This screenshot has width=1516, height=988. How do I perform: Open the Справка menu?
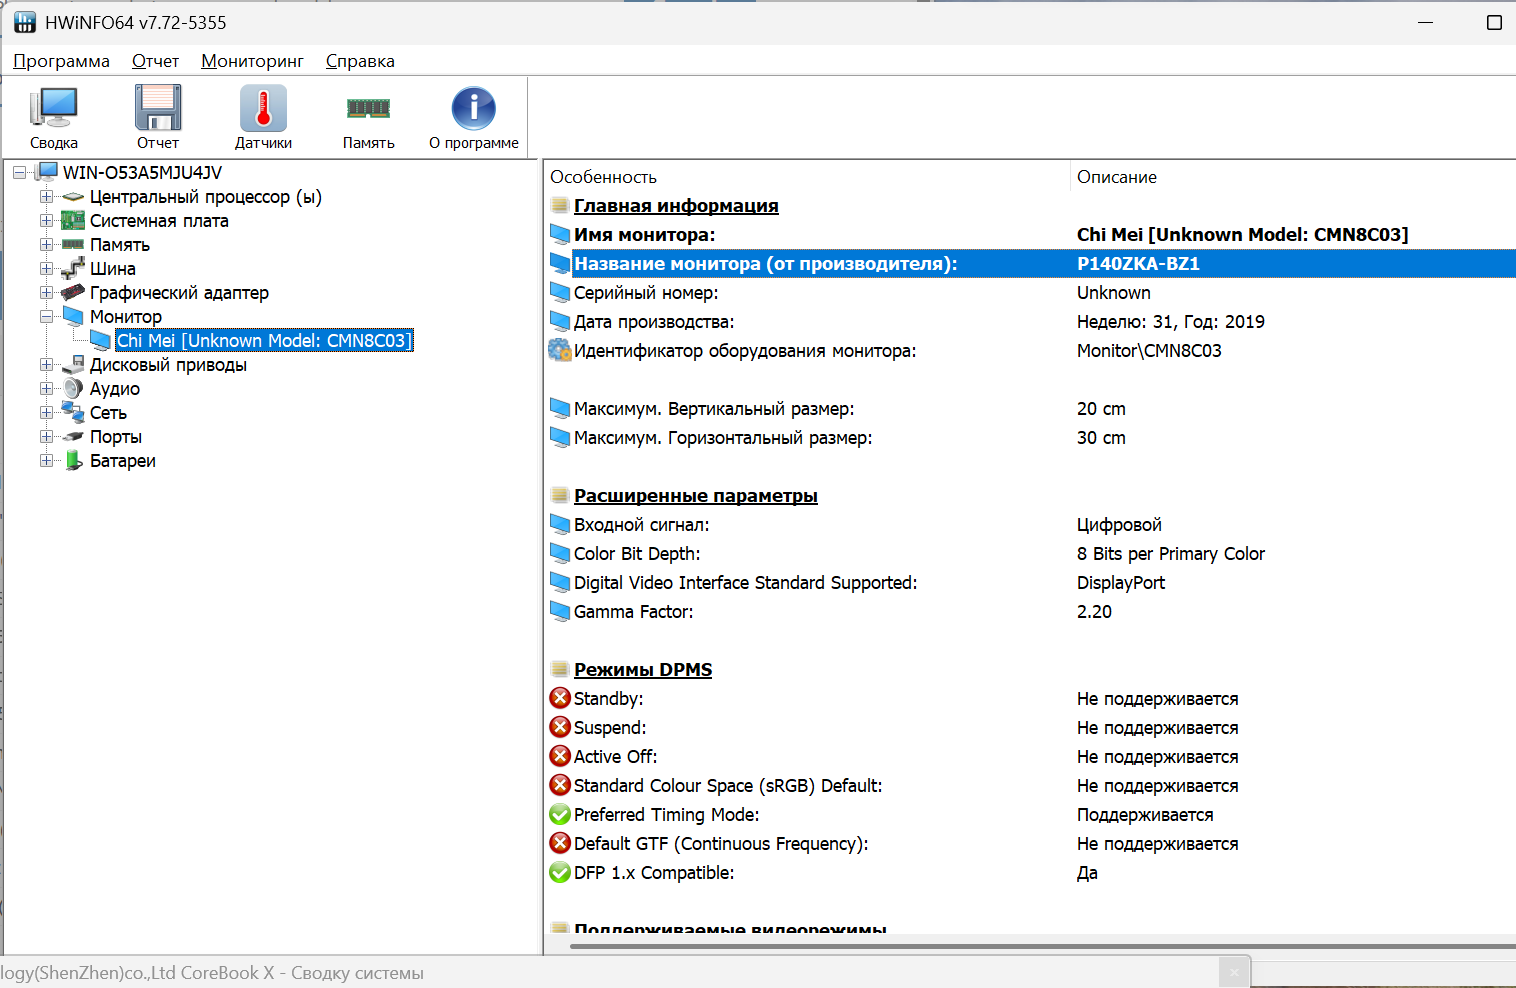point(360,61)
